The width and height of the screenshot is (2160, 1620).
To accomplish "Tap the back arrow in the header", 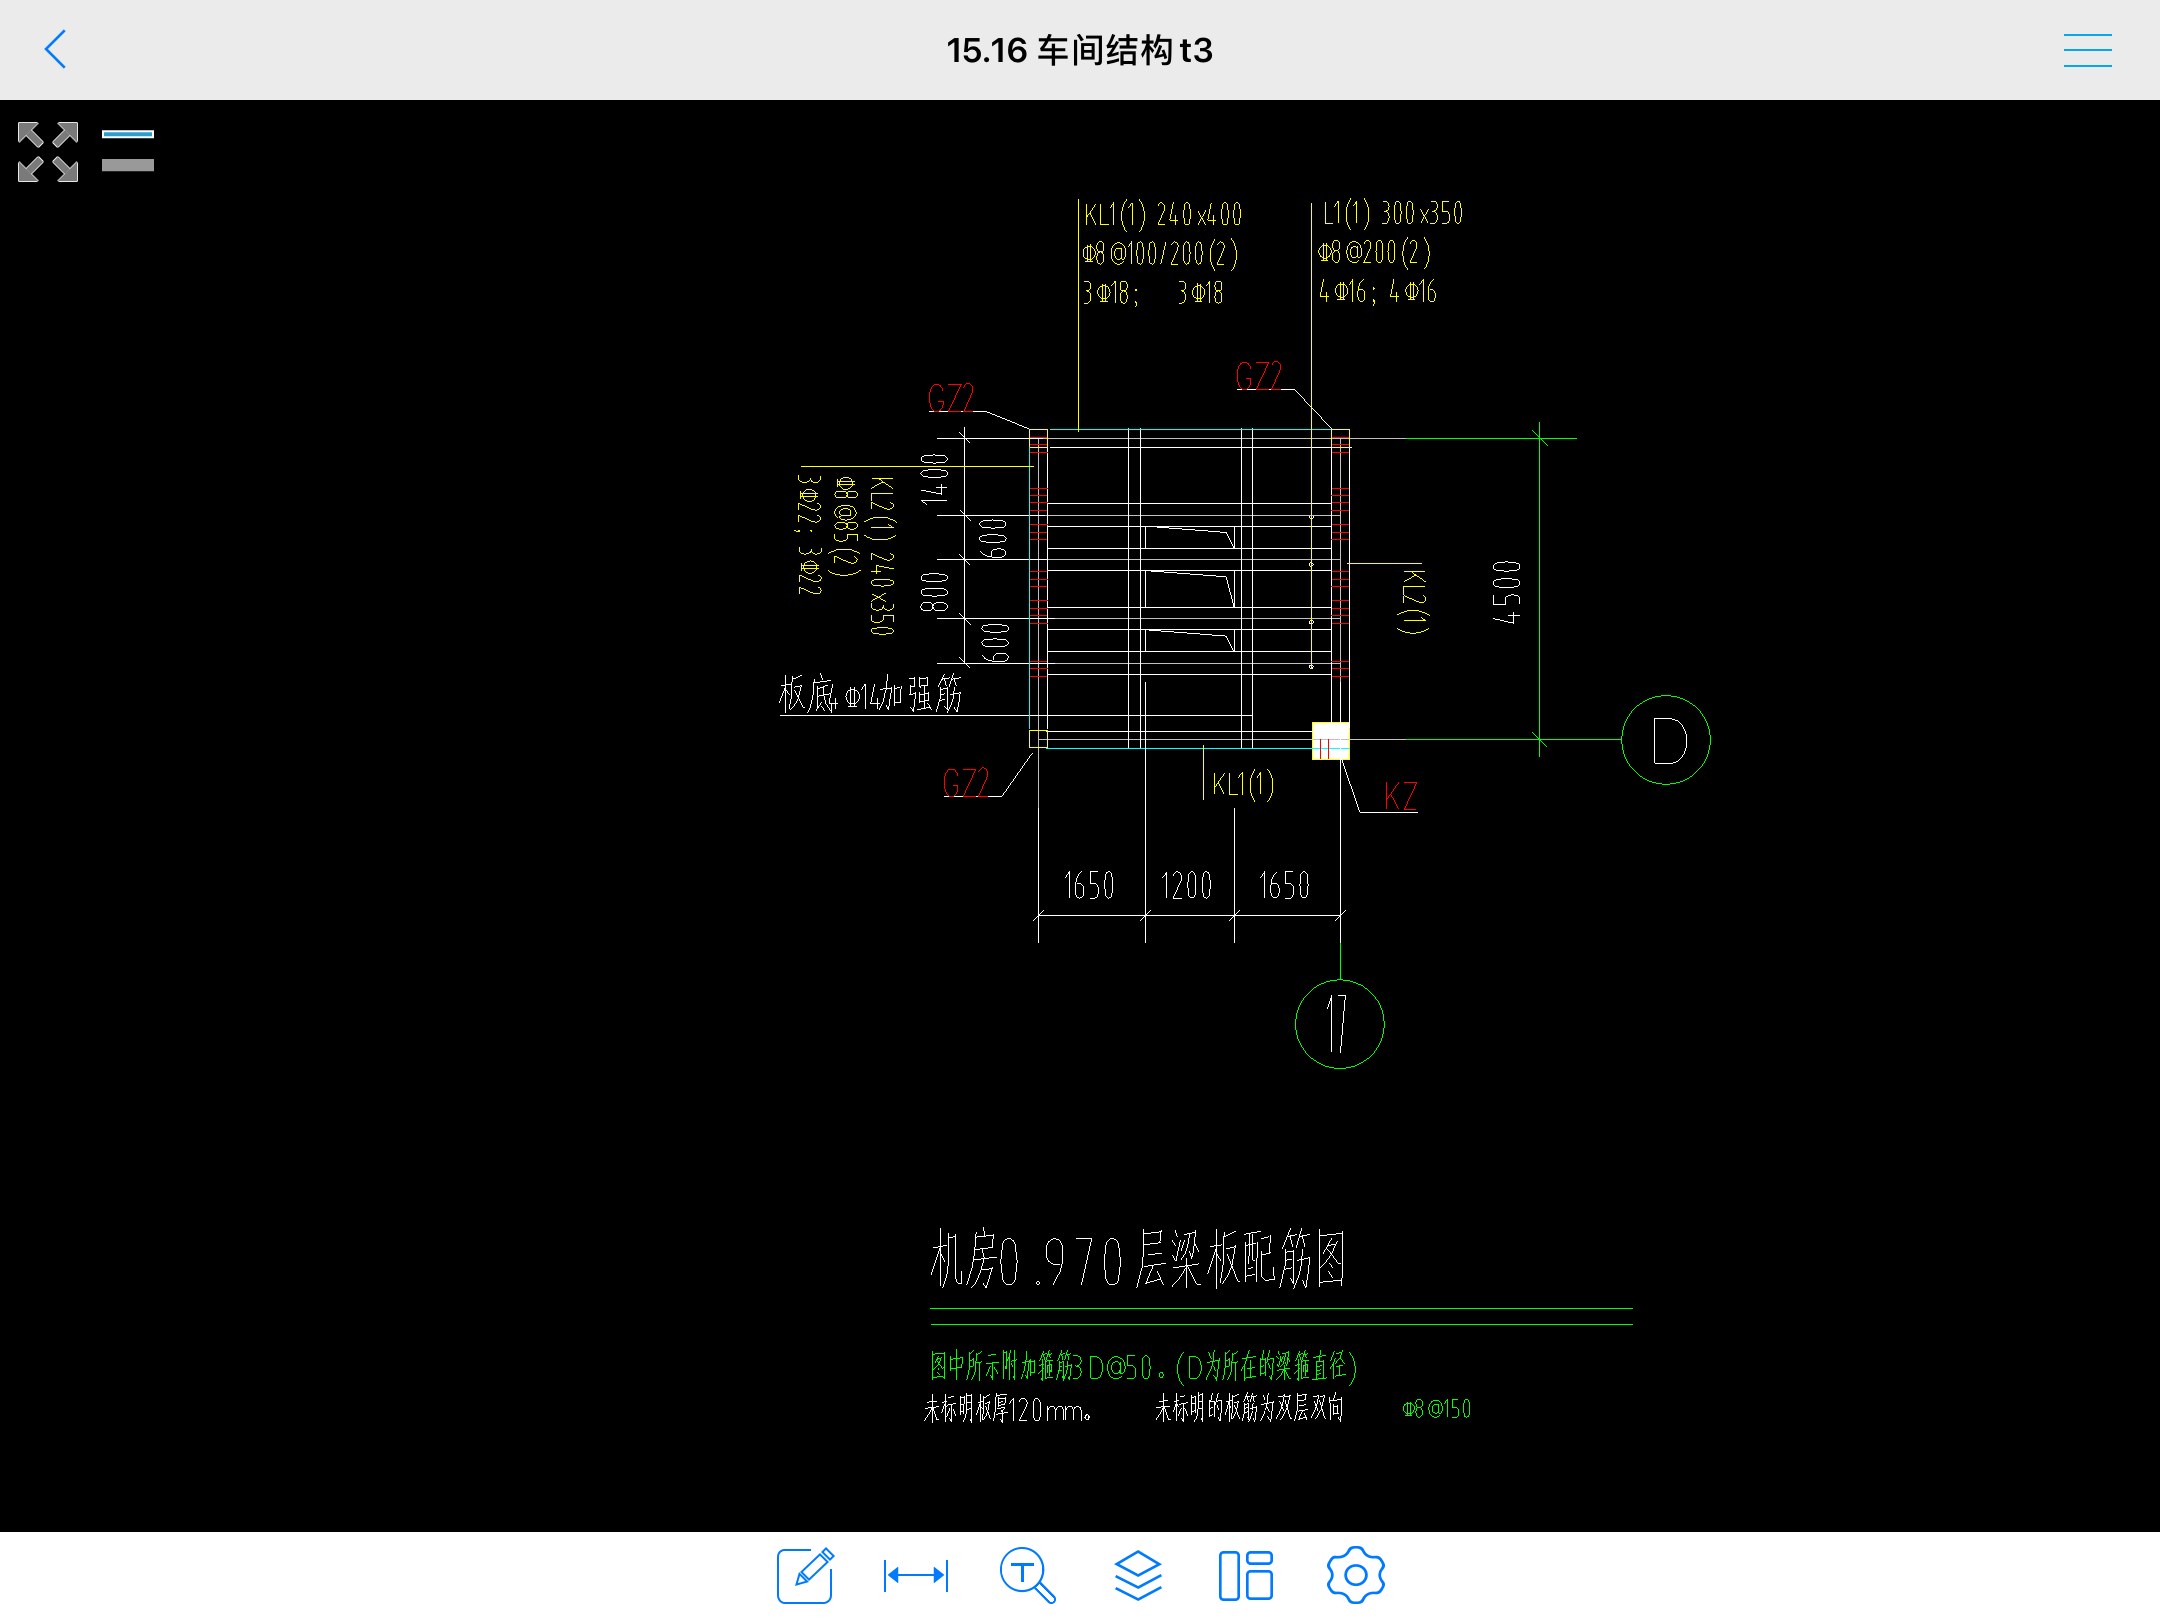I will 56,49.
